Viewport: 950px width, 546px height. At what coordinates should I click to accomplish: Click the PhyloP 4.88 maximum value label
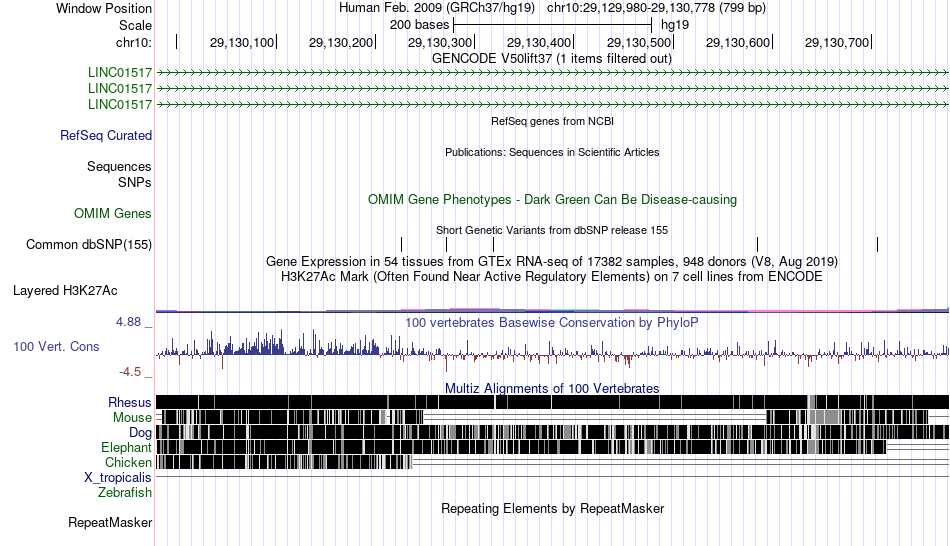[x=129, y=322]
